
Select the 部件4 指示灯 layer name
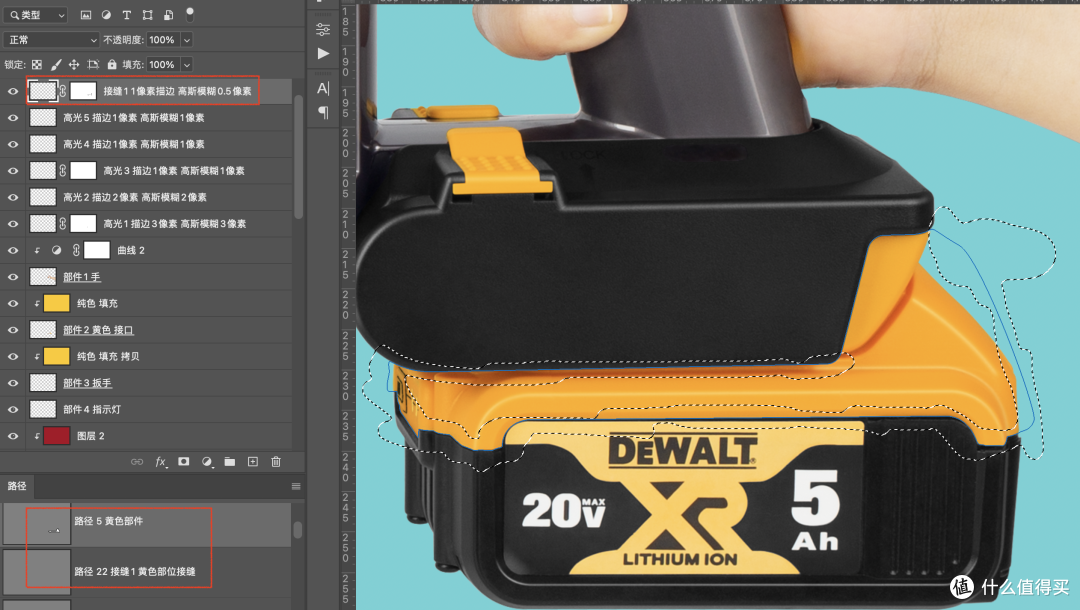92,410
